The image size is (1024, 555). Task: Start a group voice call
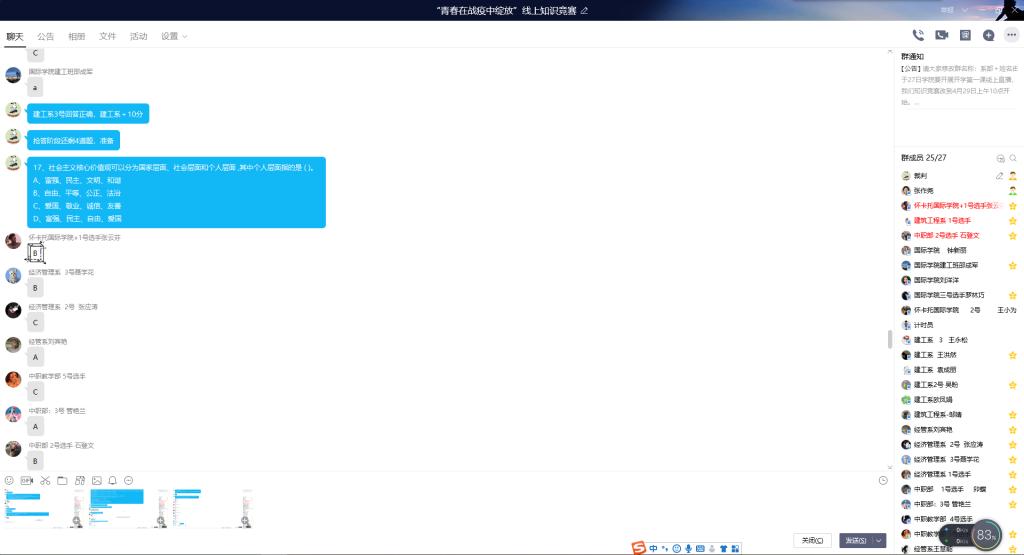pos(918,35)
